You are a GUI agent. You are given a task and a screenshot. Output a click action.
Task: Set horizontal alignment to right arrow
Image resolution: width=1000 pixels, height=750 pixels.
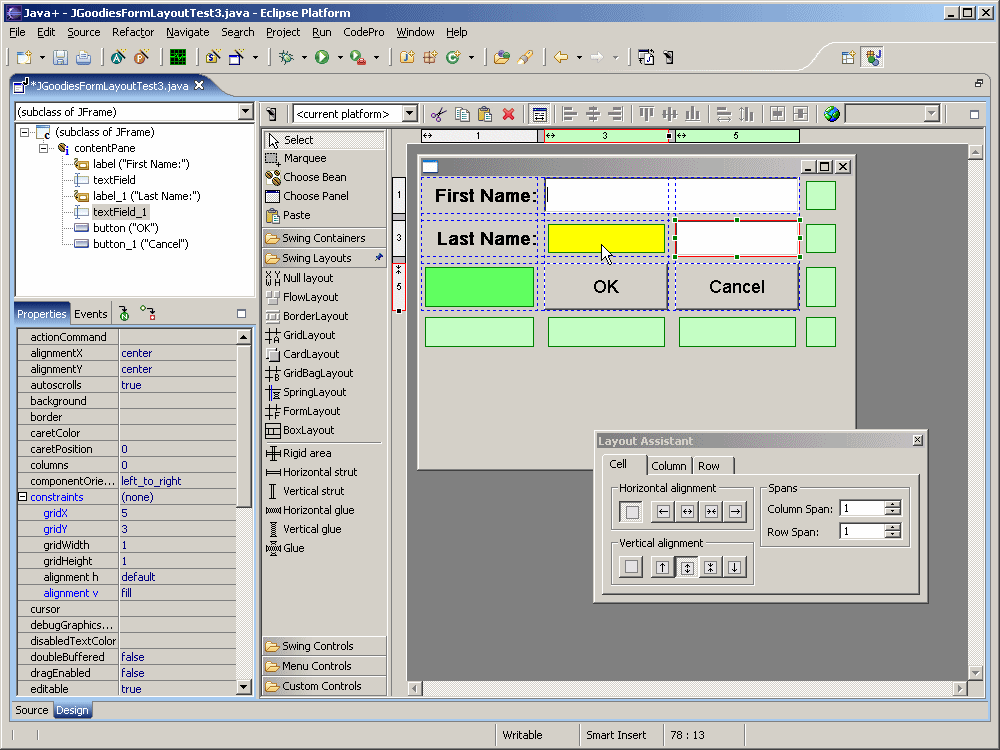pyautogui.click(x=735, y=511)
